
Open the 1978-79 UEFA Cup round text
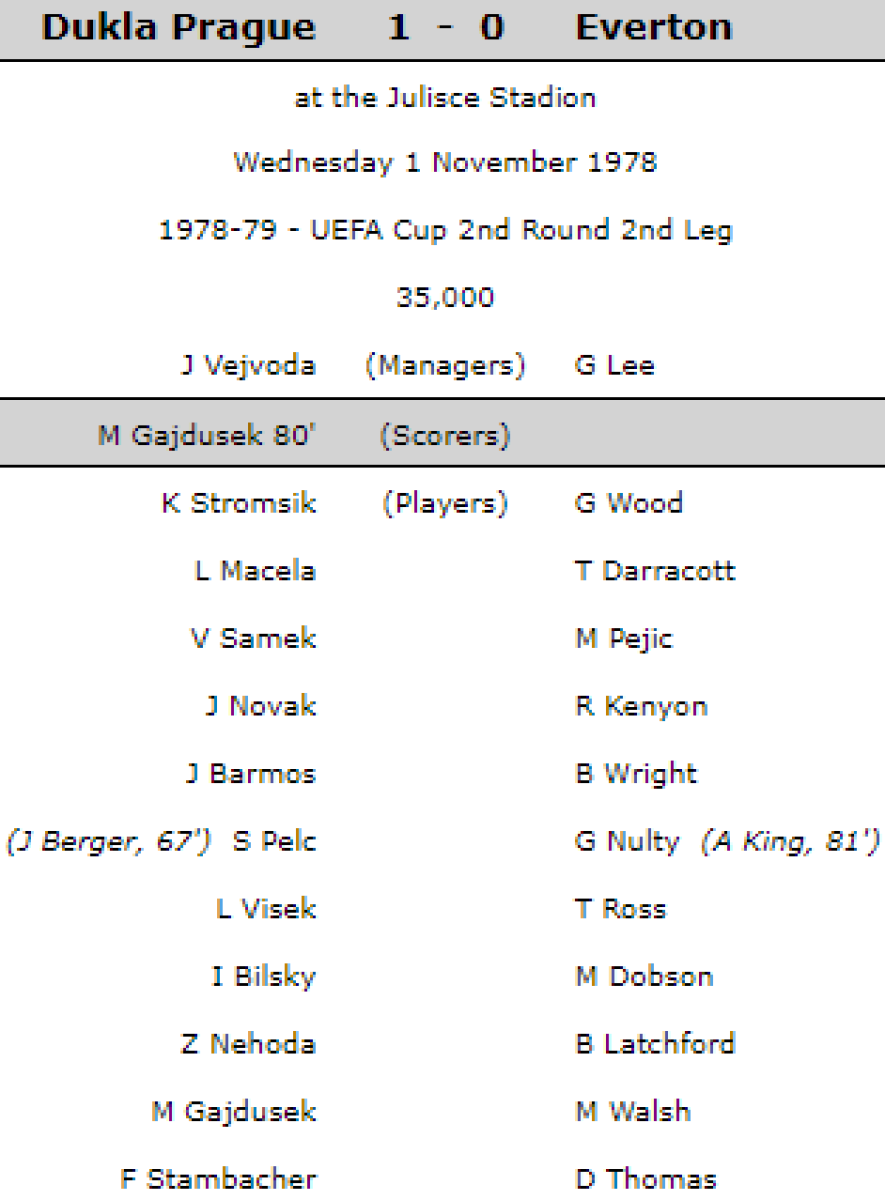tap(445, 231)
